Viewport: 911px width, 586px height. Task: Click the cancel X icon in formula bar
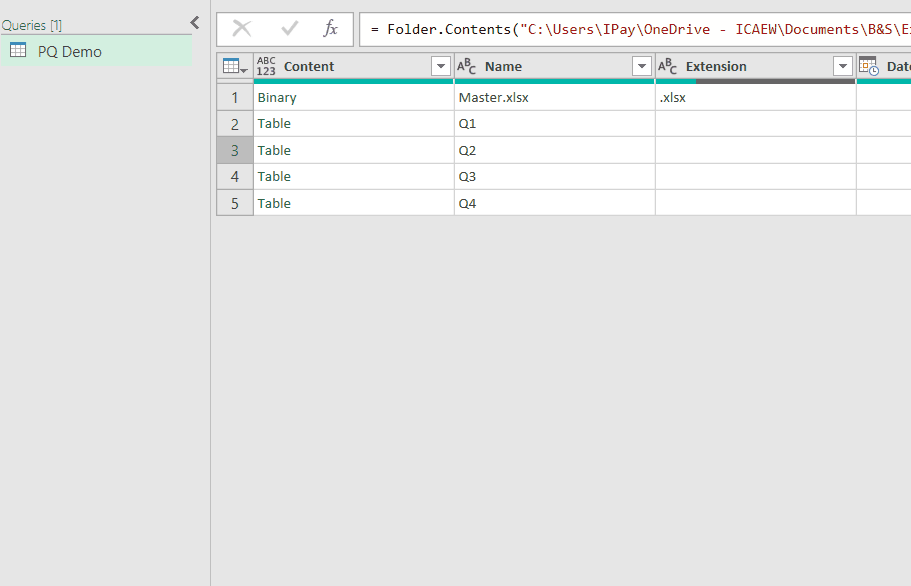241,29
